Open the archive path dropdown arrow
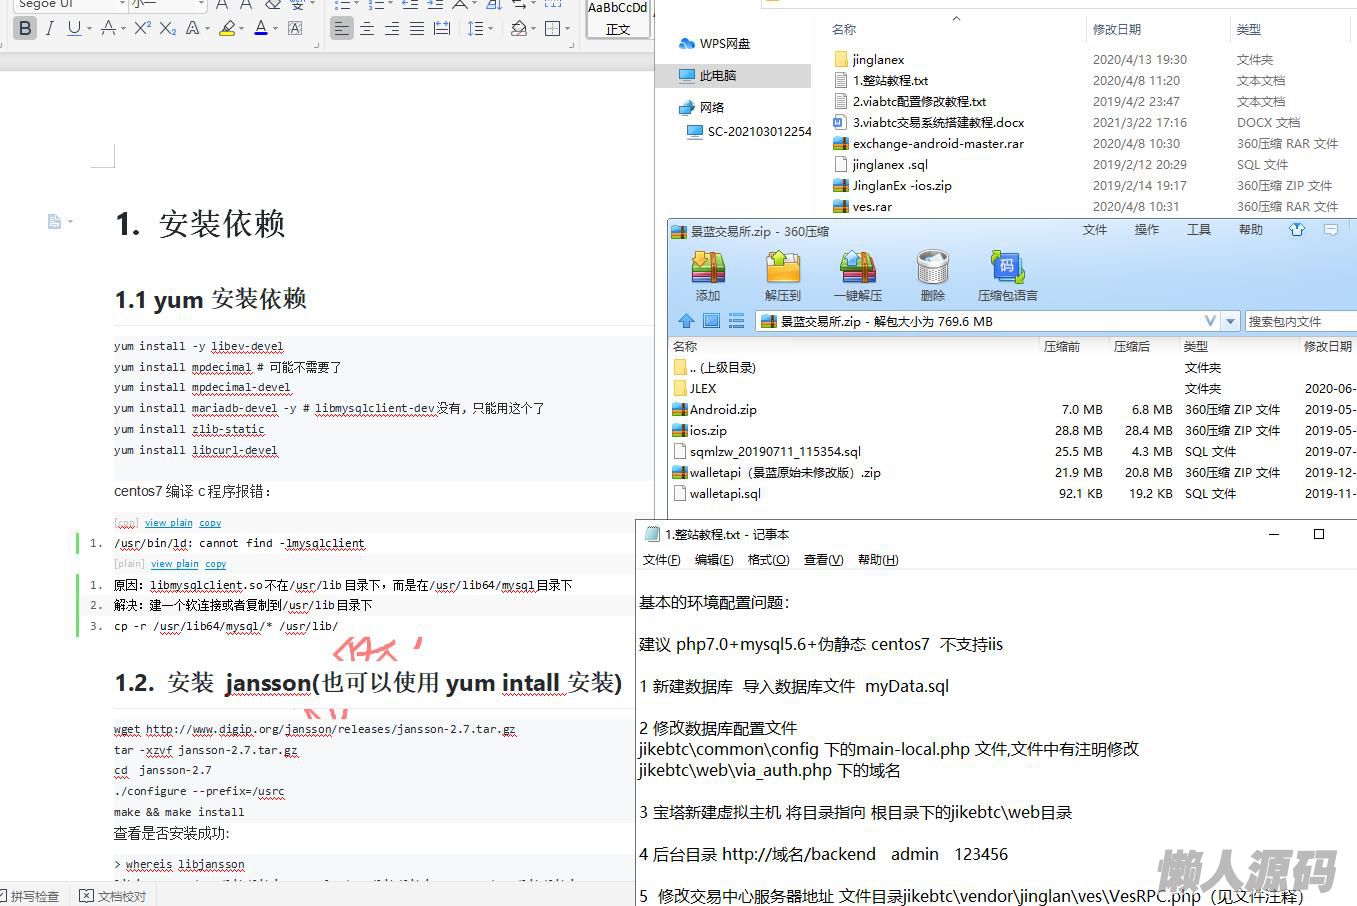 (1230, 321)
